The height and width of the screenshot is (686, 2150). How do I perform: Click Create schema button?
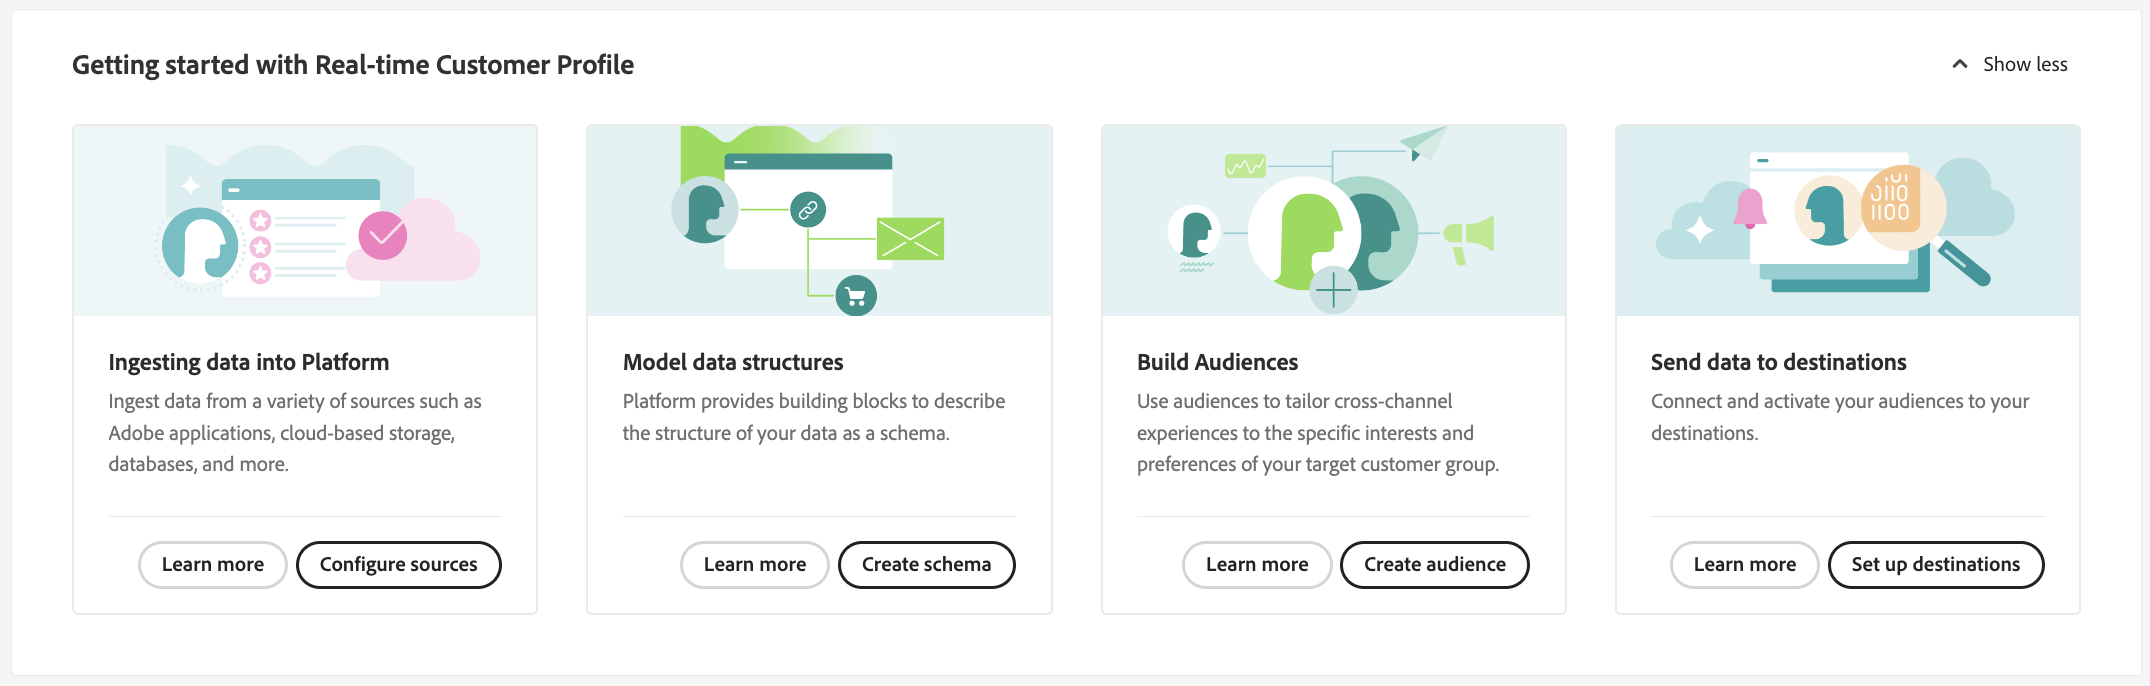coord(927,565)
